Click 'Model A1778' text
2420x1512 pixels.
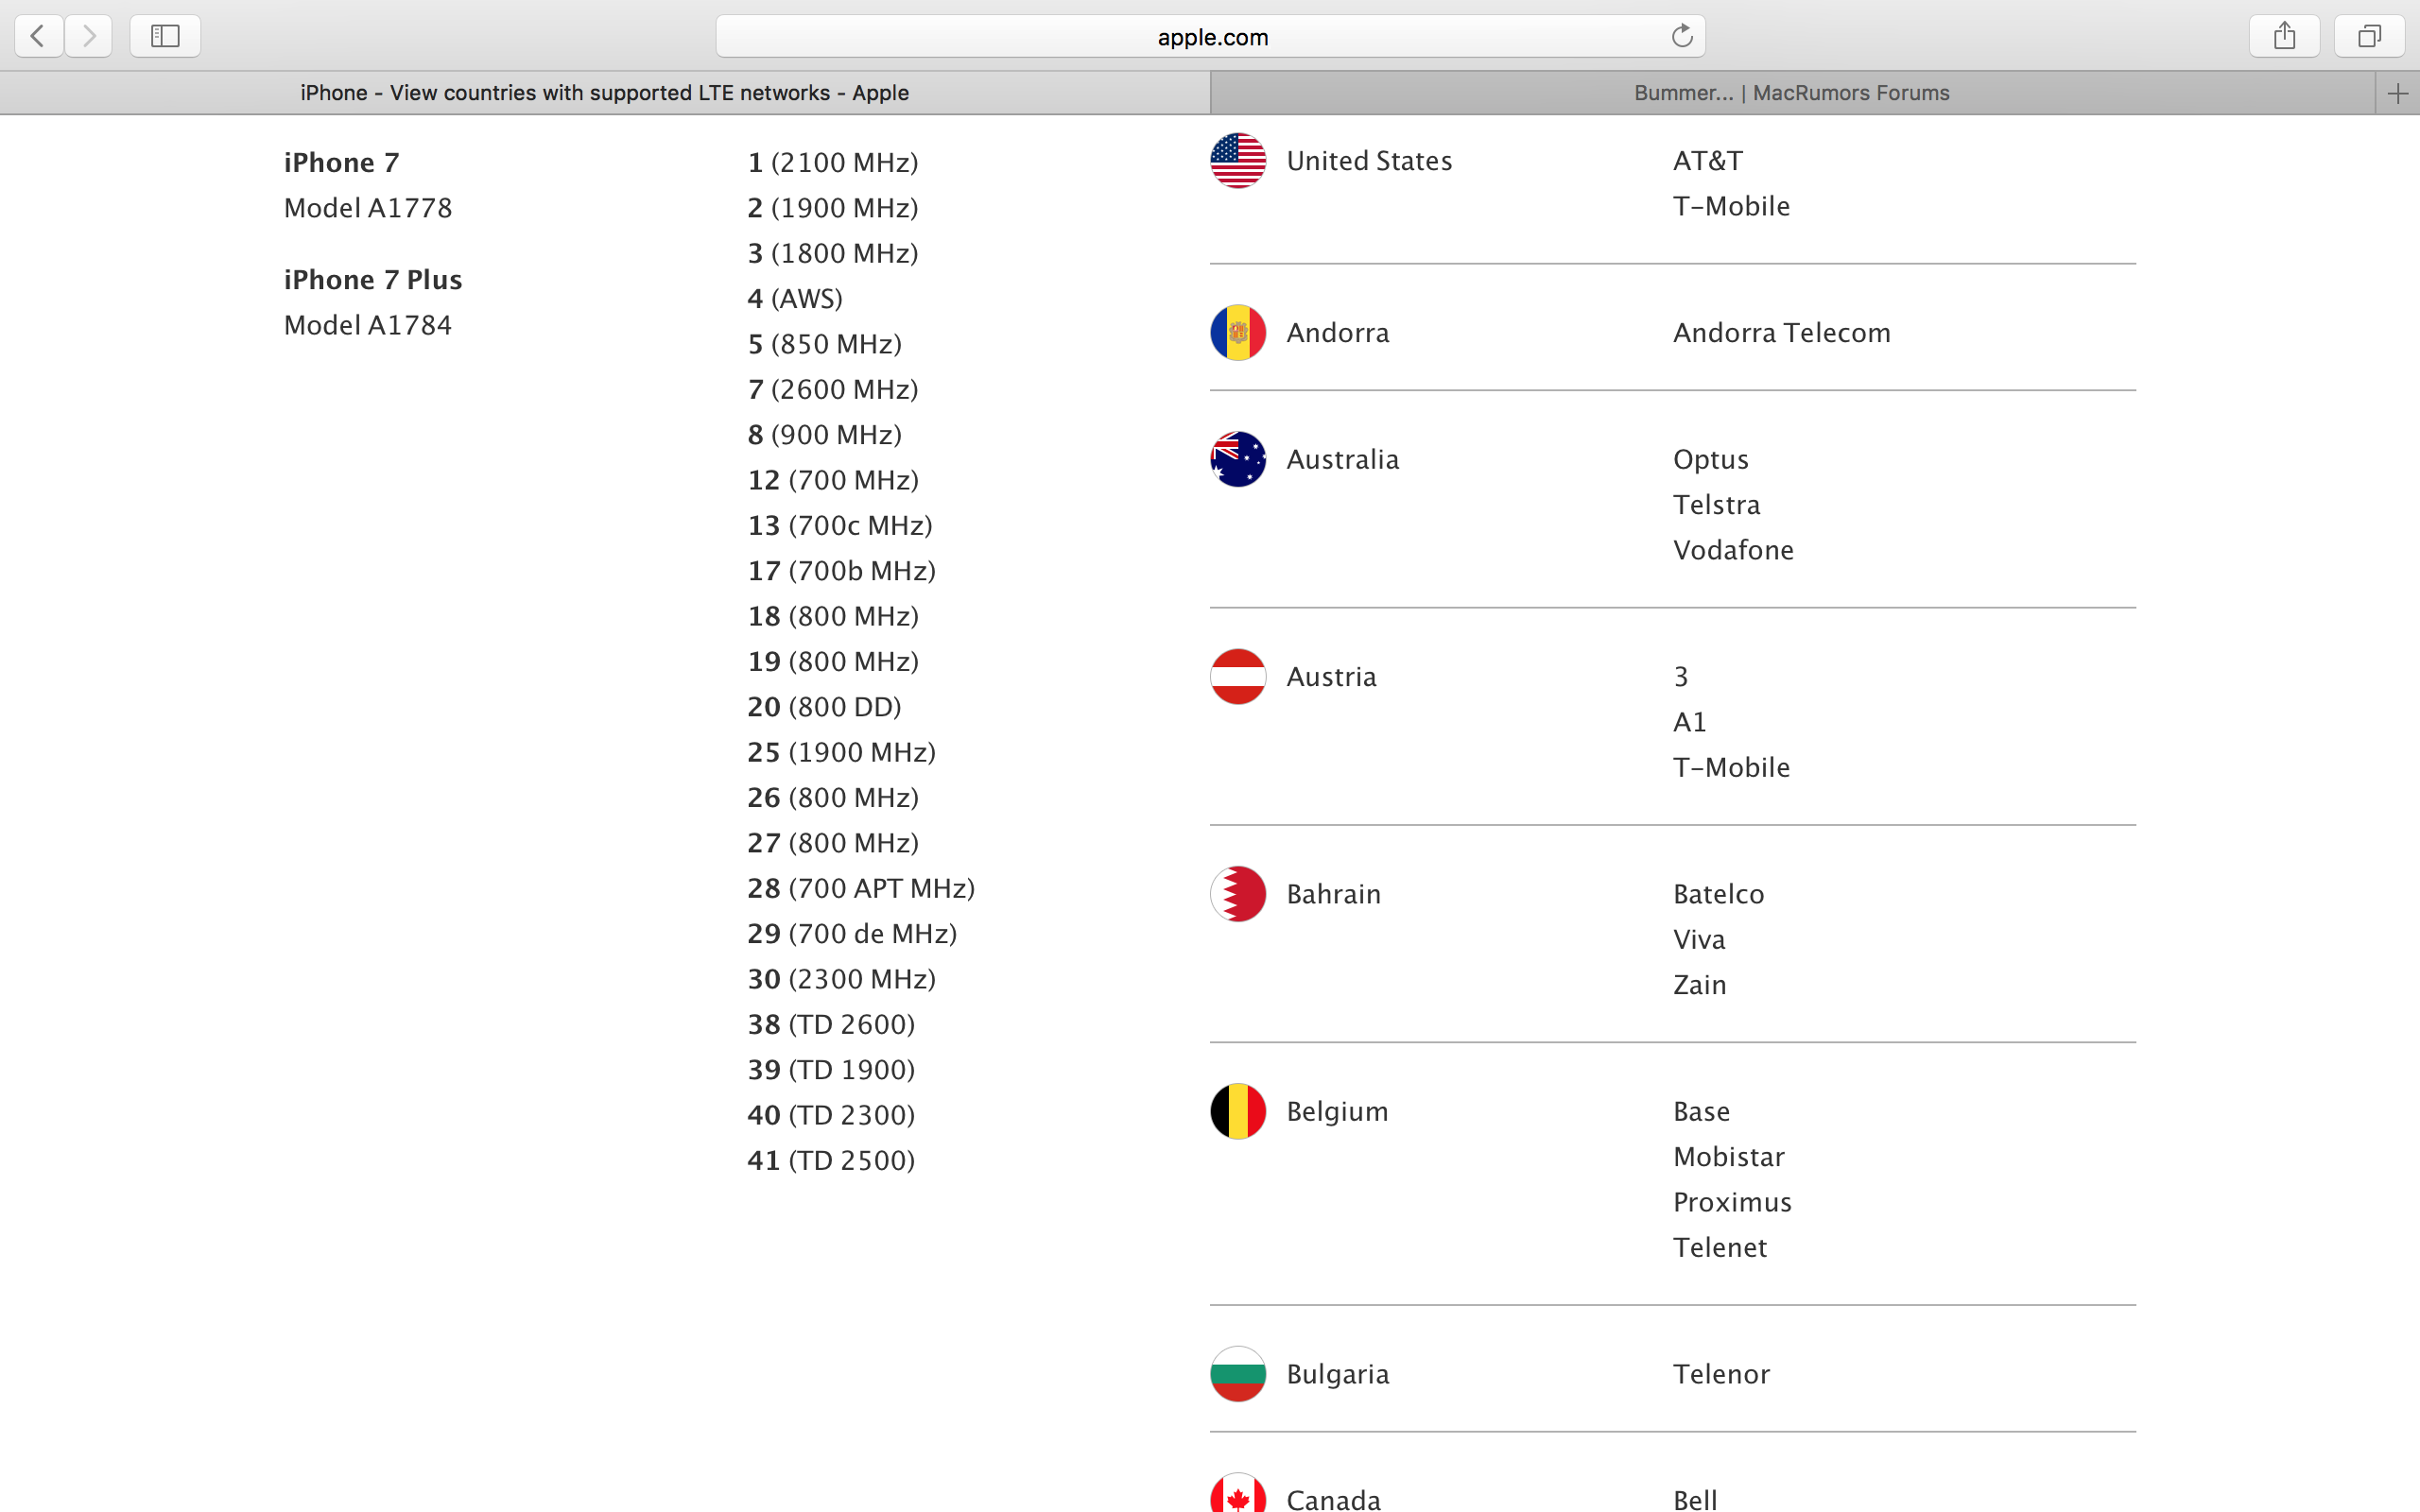(x=368, y=208)
